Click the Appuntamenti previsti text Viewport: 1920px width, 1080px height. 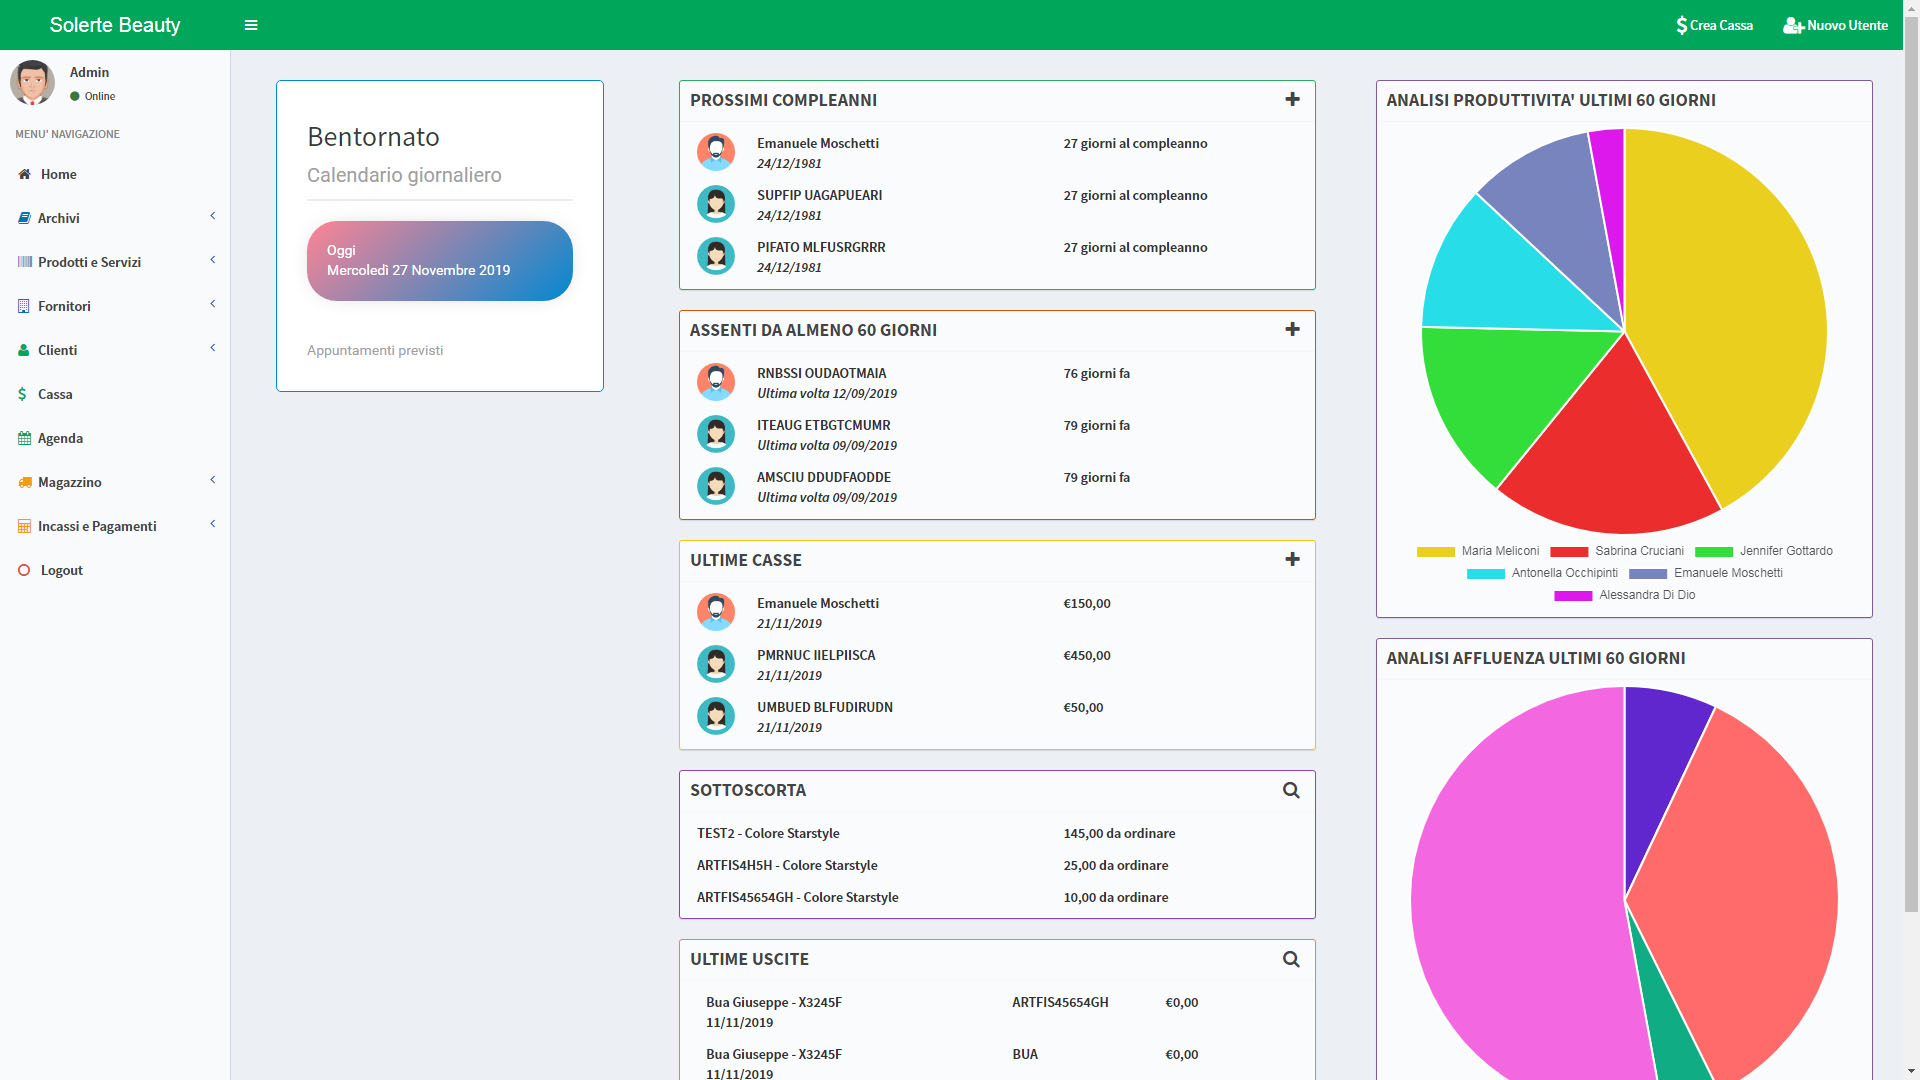pyautogui.click(x=375, y=350)
